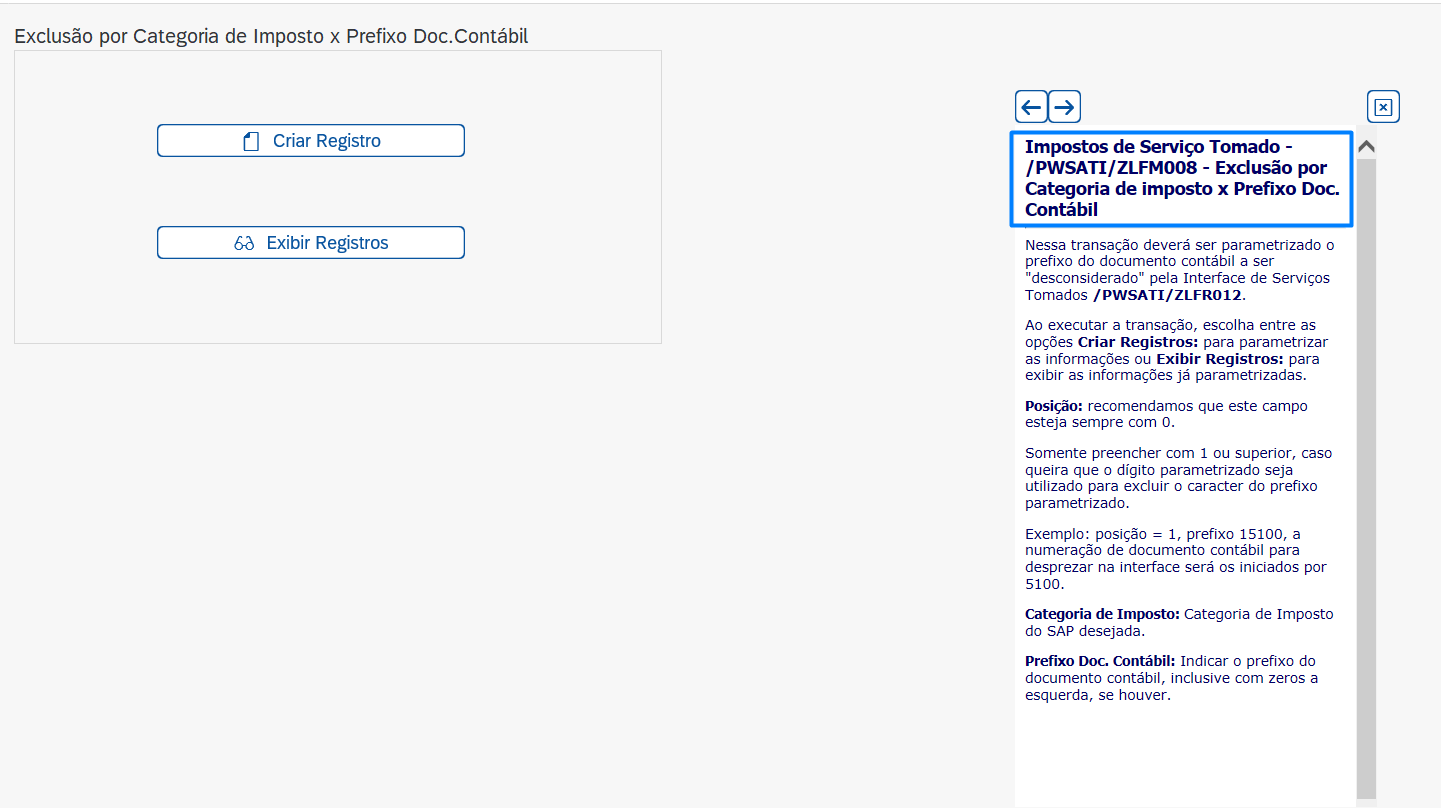The image size is (1441, 808).
Task: Click the glasses icon beside Exibir Registros
Action: pyautogui.click(x=244, y=243)
